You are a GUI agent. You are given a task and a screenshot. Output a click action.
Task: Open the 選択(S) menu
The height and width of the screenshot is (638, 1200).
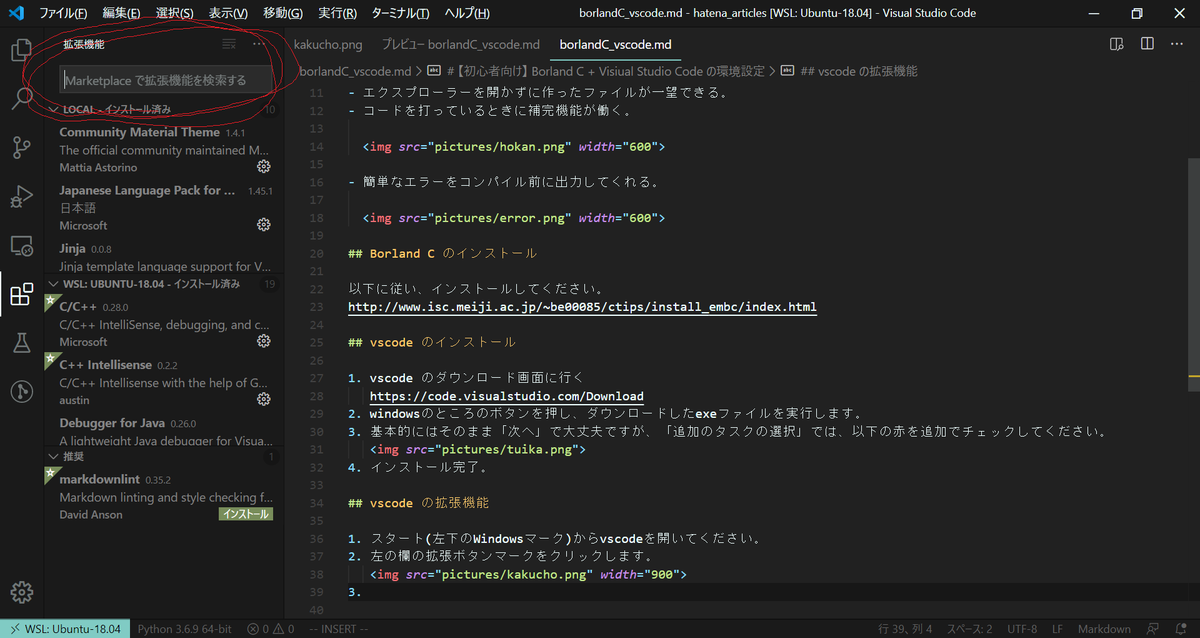(175, 13)
